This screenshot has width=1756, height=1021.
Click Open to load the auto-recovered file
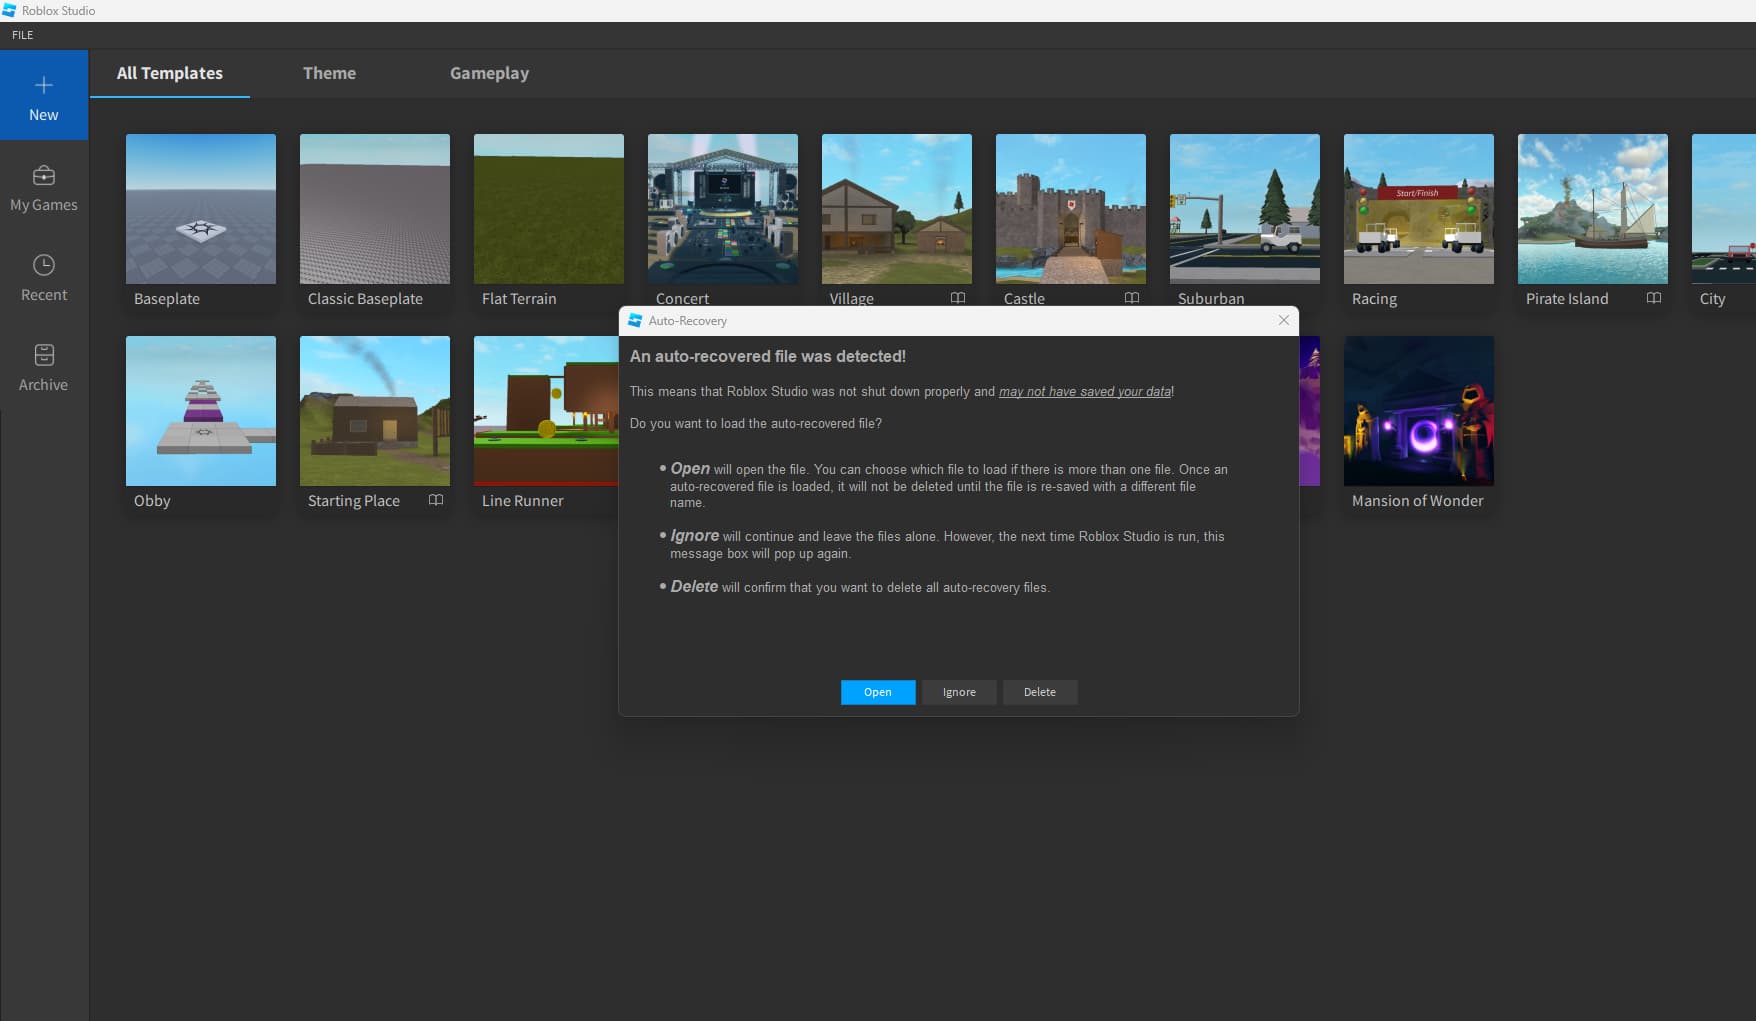pyautogui.click(x=877, y=692)
